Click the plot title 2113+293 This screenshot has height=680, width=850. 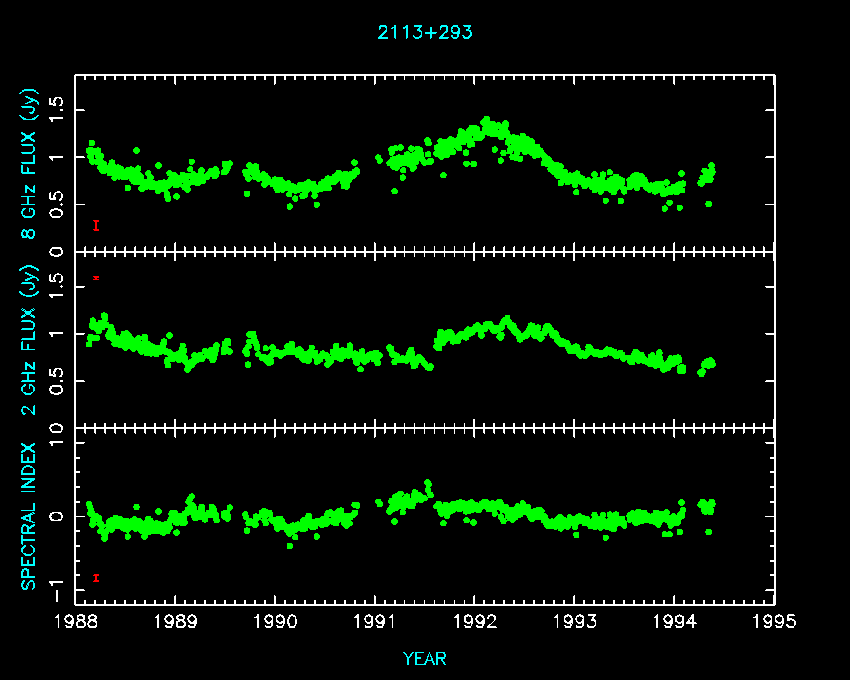coord(424,32)
